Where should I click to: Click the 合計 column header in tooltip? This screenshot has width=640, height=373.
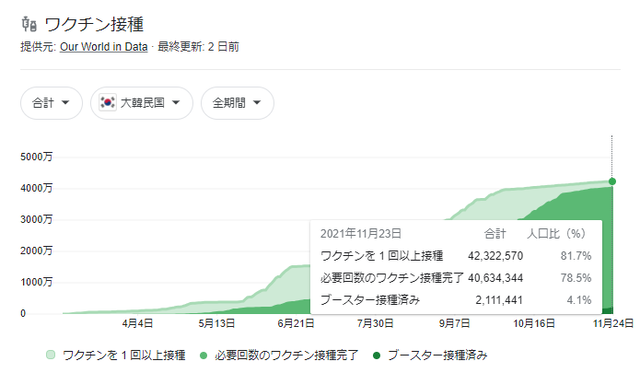pos(495,233)
